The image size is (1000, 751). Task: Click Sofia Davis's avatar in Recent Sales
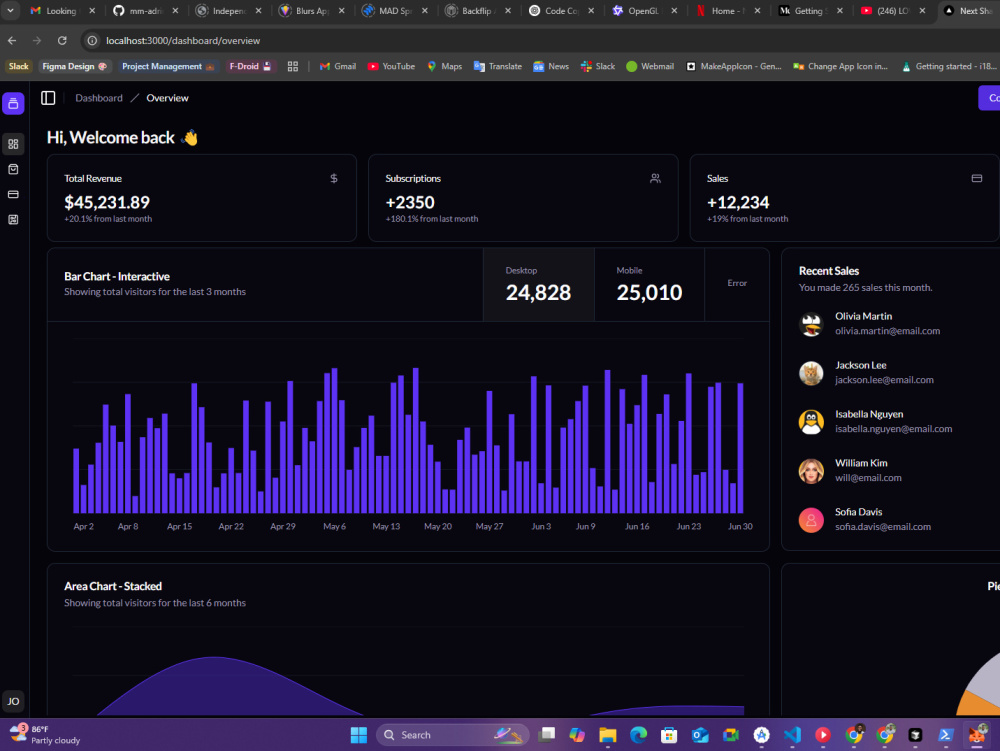pos(811,520)
